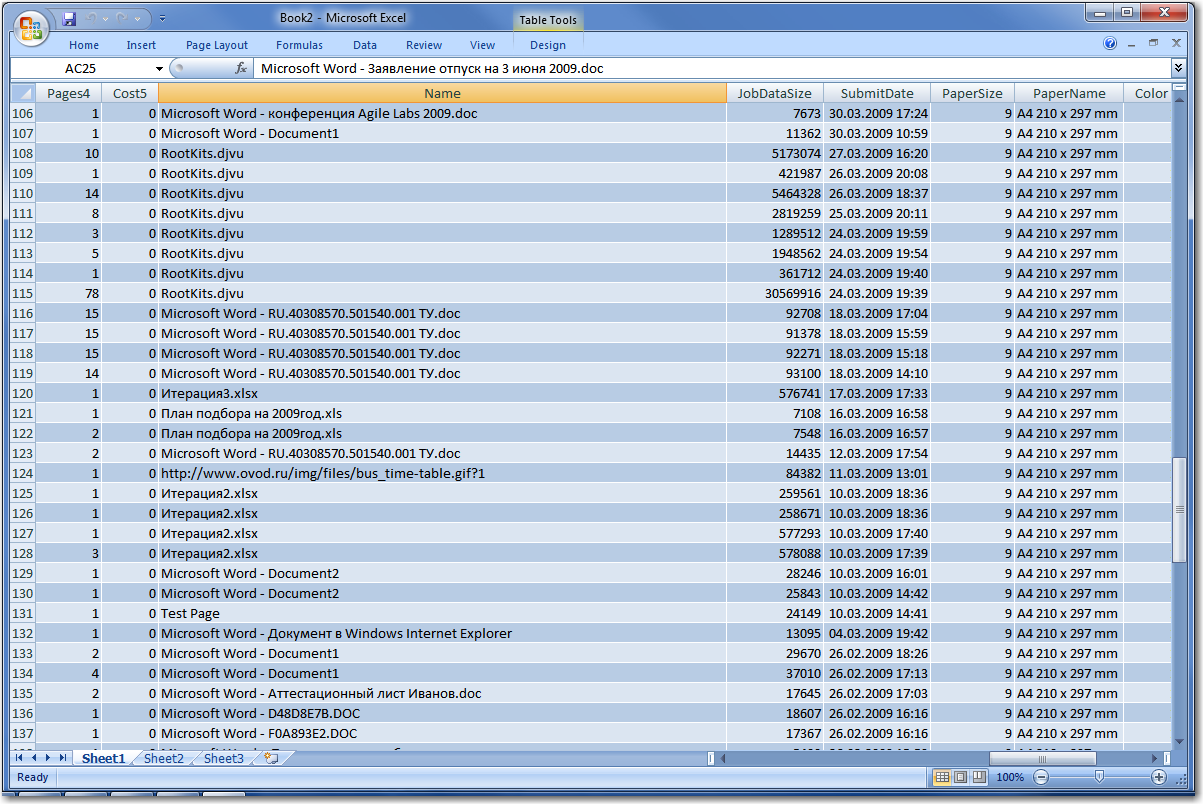Viewport: 1203px width, 804px height.
Task: Restore the workbook window inside Excel
Action: (x=1153, y=44)
